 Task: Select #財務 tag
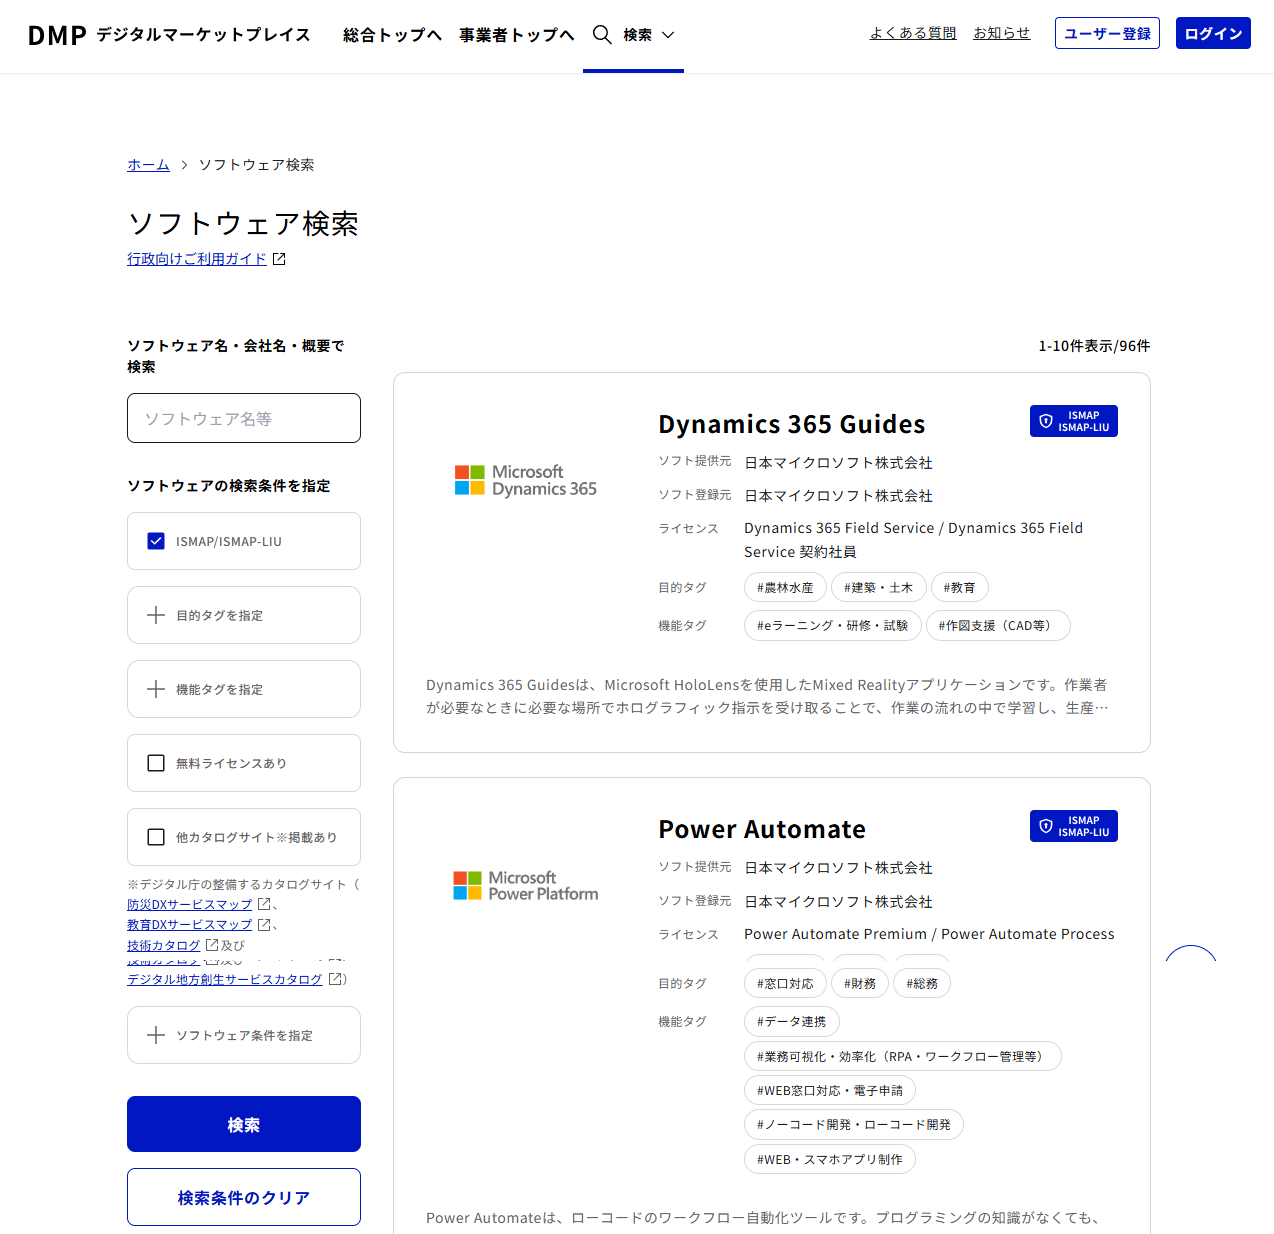tap(860, 983)
